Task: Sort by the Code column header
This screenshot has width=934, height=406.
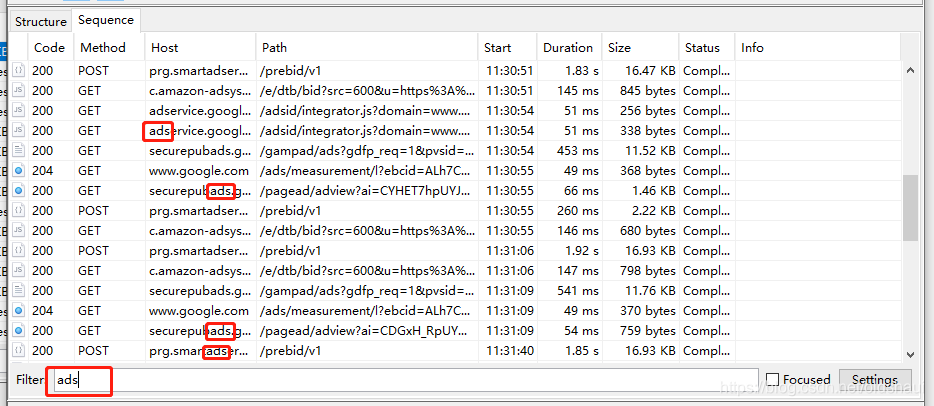Action: [x=51, y=48]
